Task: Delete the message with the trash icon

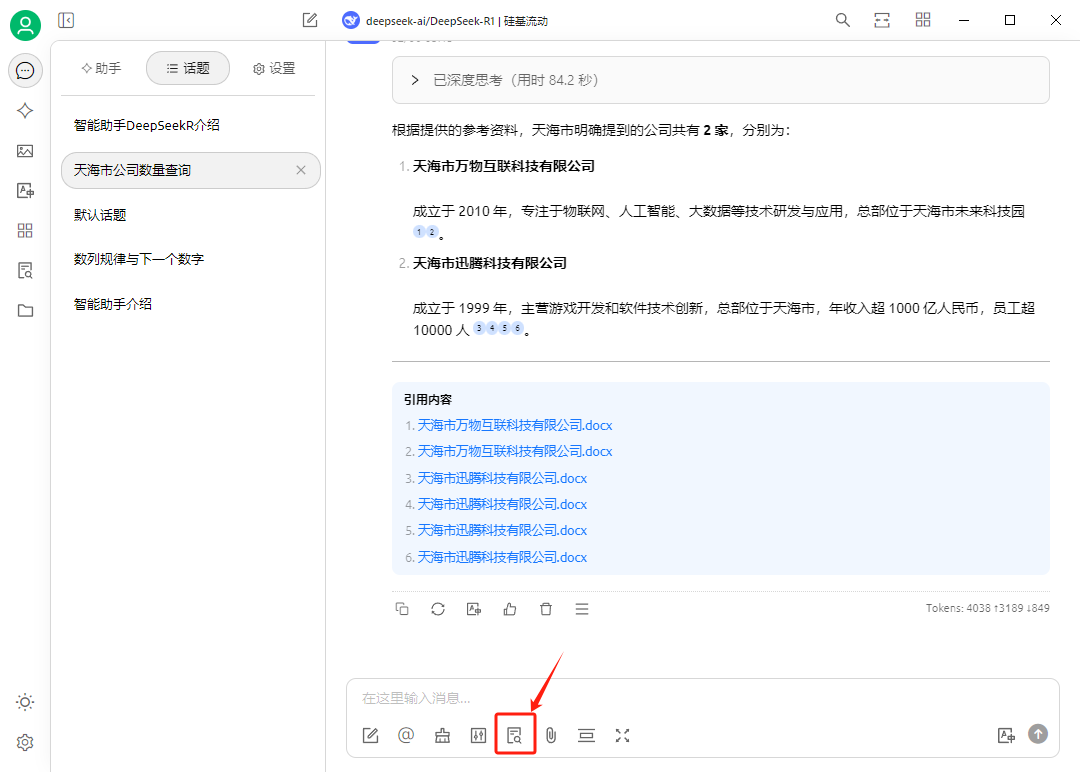Action: 545,608
